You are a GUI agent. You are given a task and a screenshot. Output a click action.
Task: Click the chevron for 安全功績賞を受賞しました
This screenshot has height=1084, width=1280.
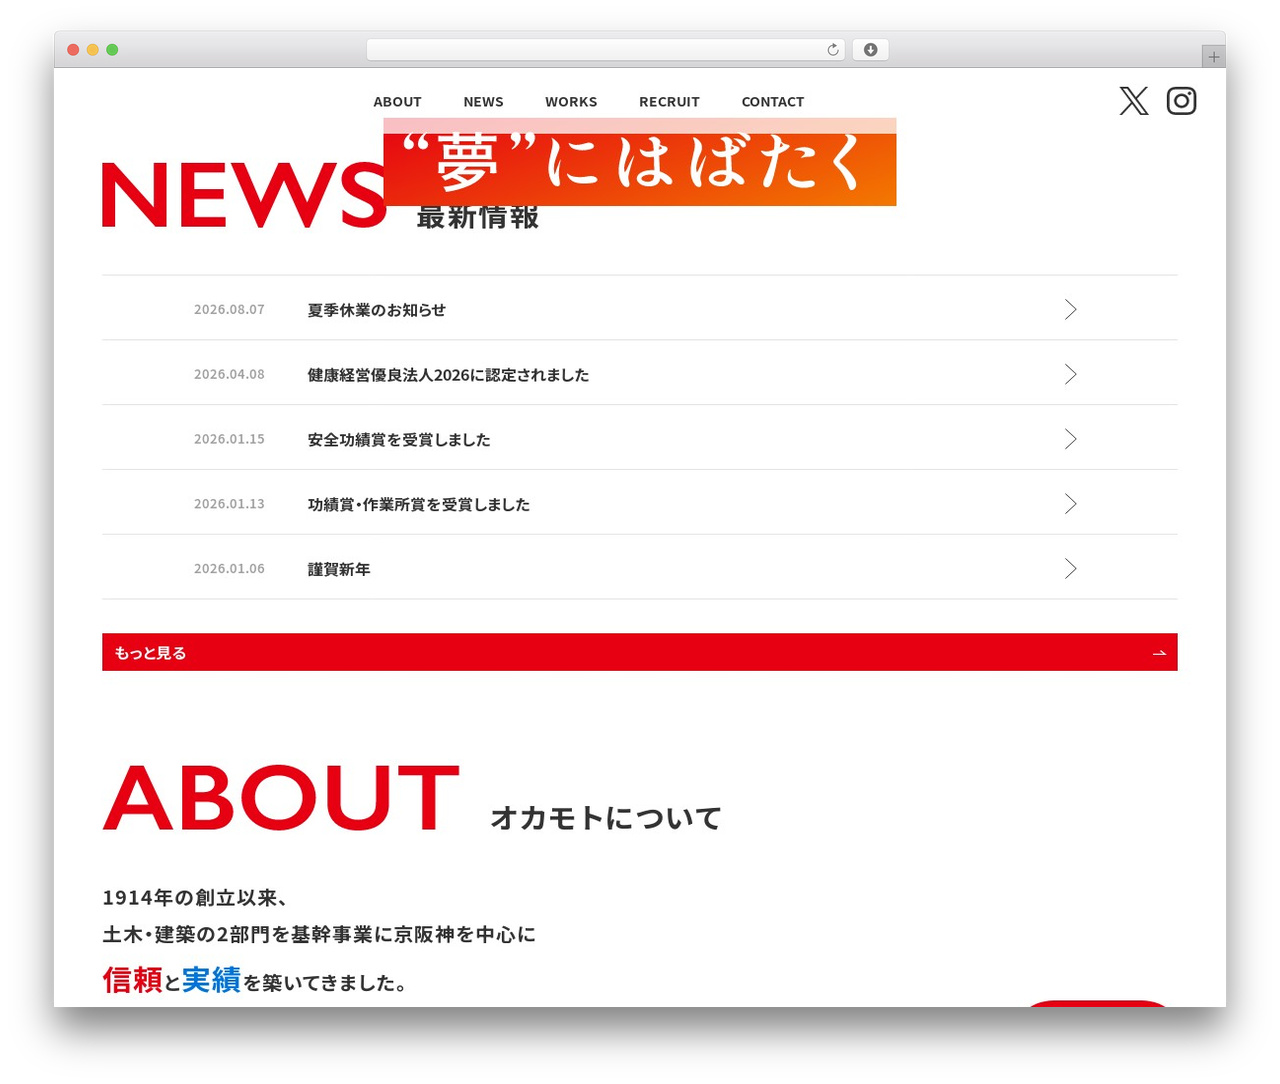pos(1070,439)
